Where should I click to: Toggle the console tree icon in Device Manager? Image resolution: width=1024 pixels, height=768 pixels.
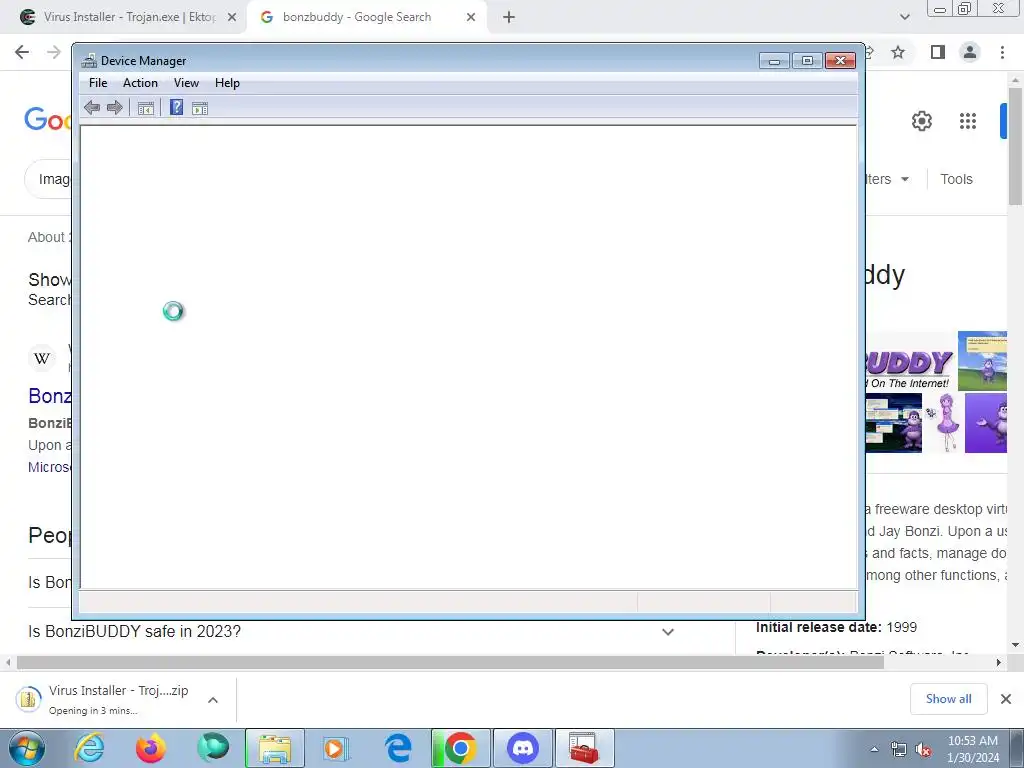[146, 108]
